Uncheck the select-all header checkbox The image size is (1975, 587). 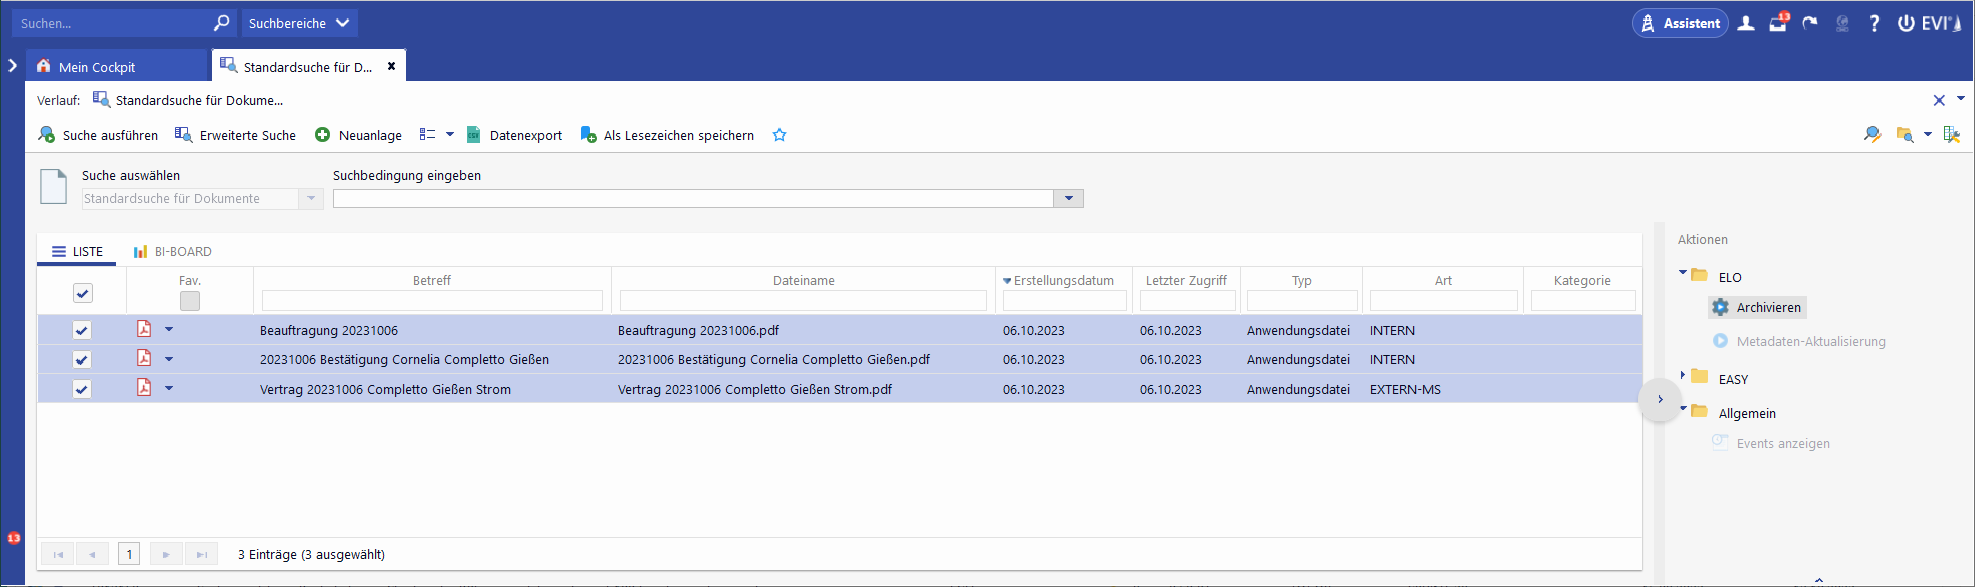click(83, 293)
